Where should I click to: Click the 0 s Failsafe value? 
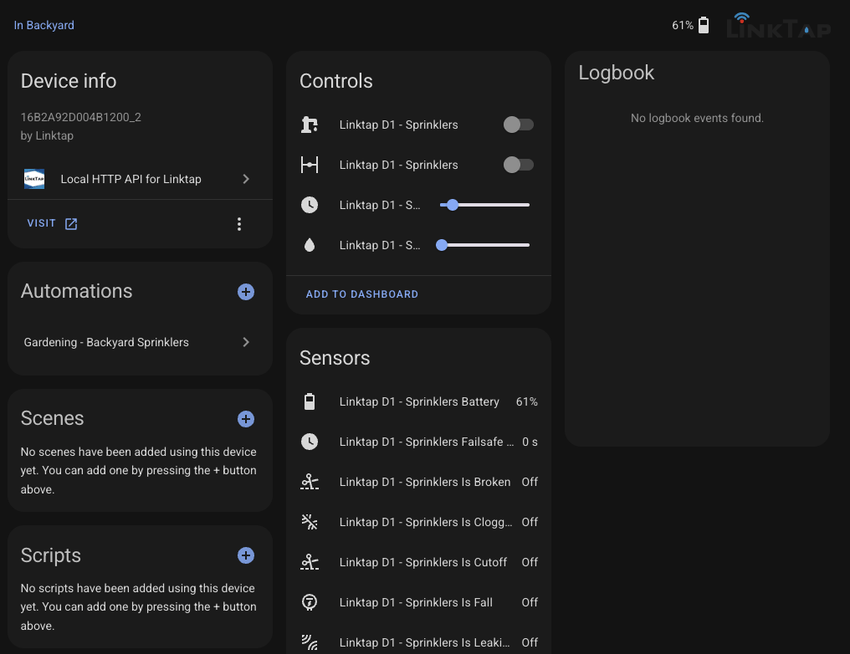[530, 442]
